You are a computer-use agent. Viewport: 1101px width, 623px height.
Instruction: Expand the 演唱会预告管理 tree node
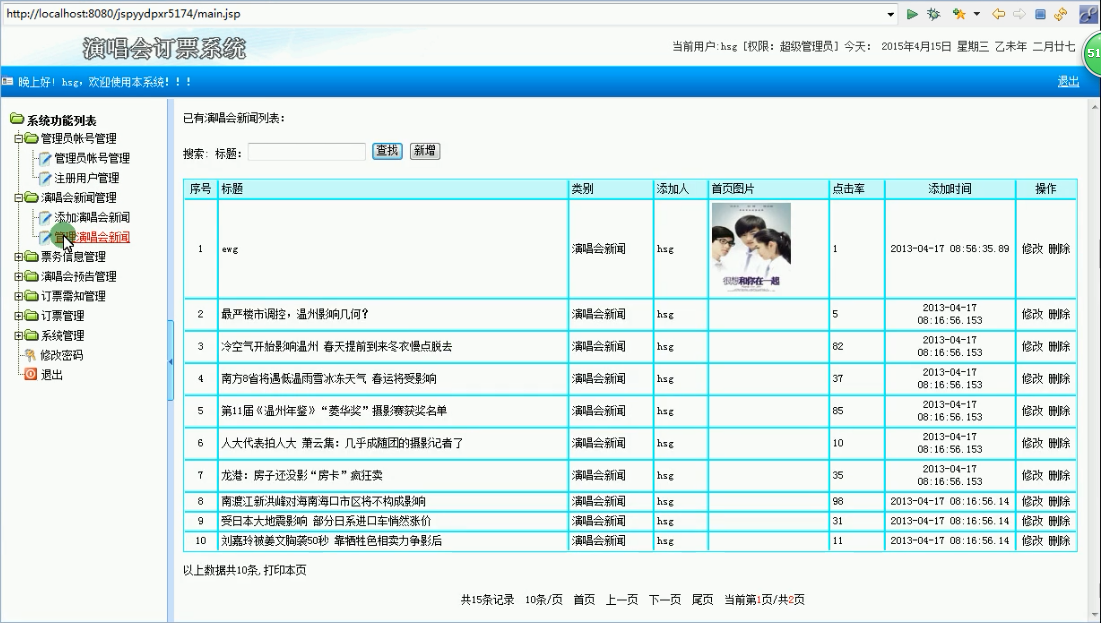(18, 277)
